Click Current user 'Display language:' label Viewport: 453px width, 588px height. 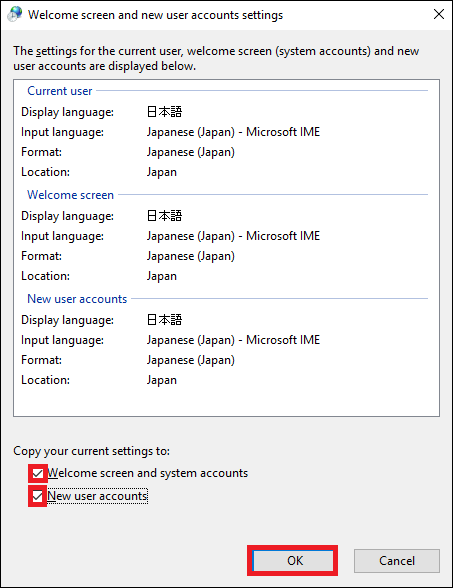click(x=68, y=112)
